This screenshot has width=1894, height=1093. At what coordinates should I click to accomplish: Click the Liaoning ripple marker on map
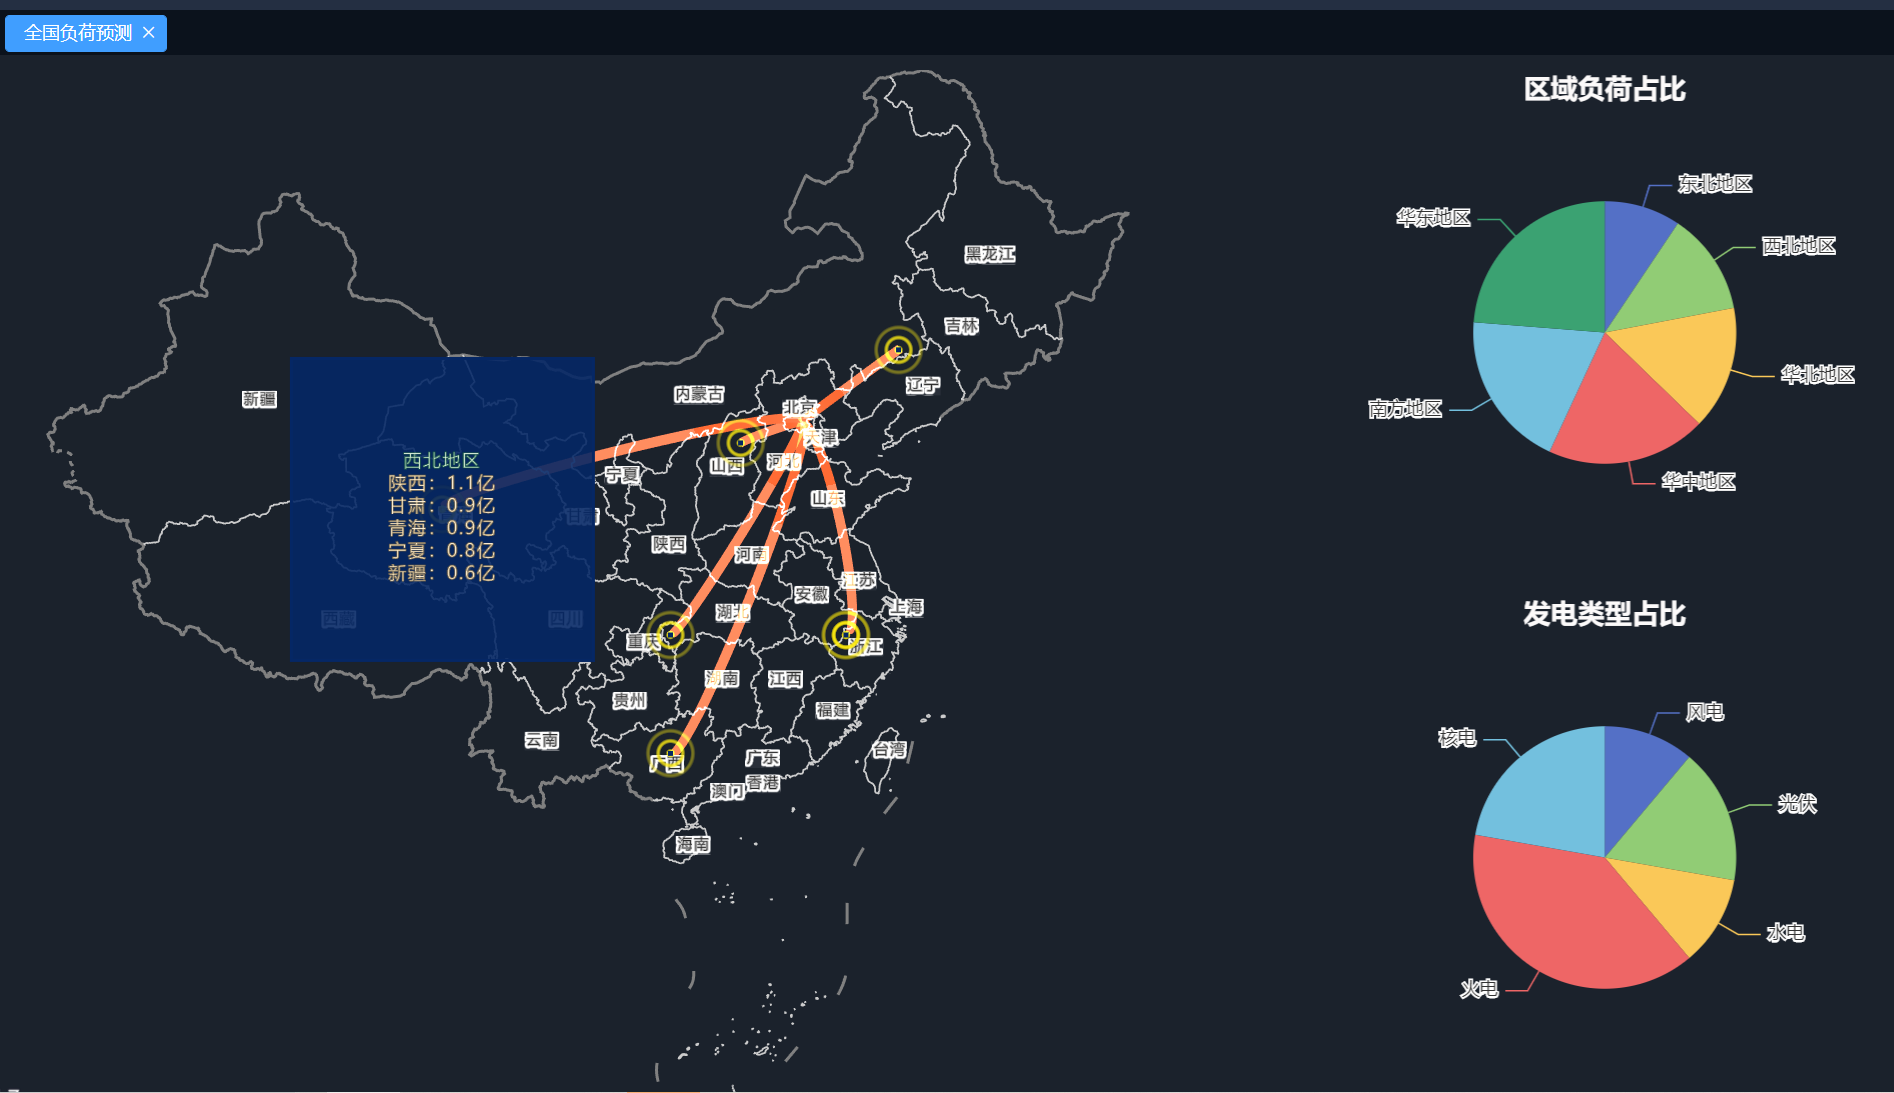(897, 350)
